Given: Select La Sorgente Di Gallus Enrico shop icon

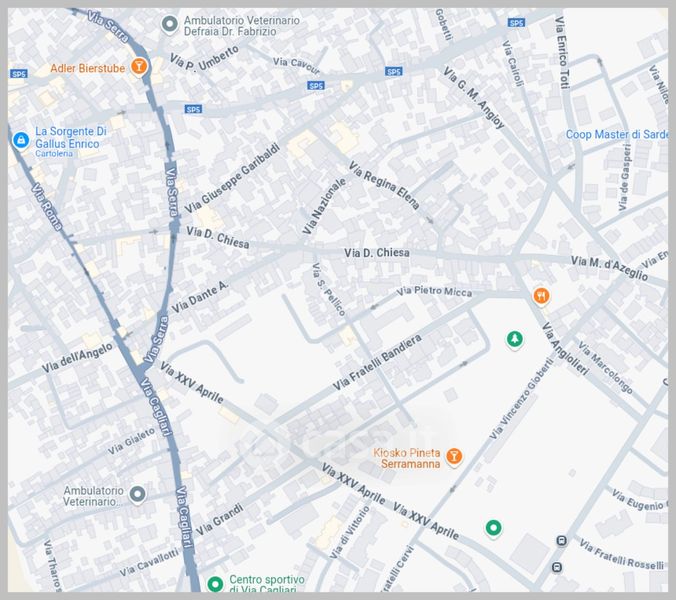Looking at the screenshot, I should point(19,140).
